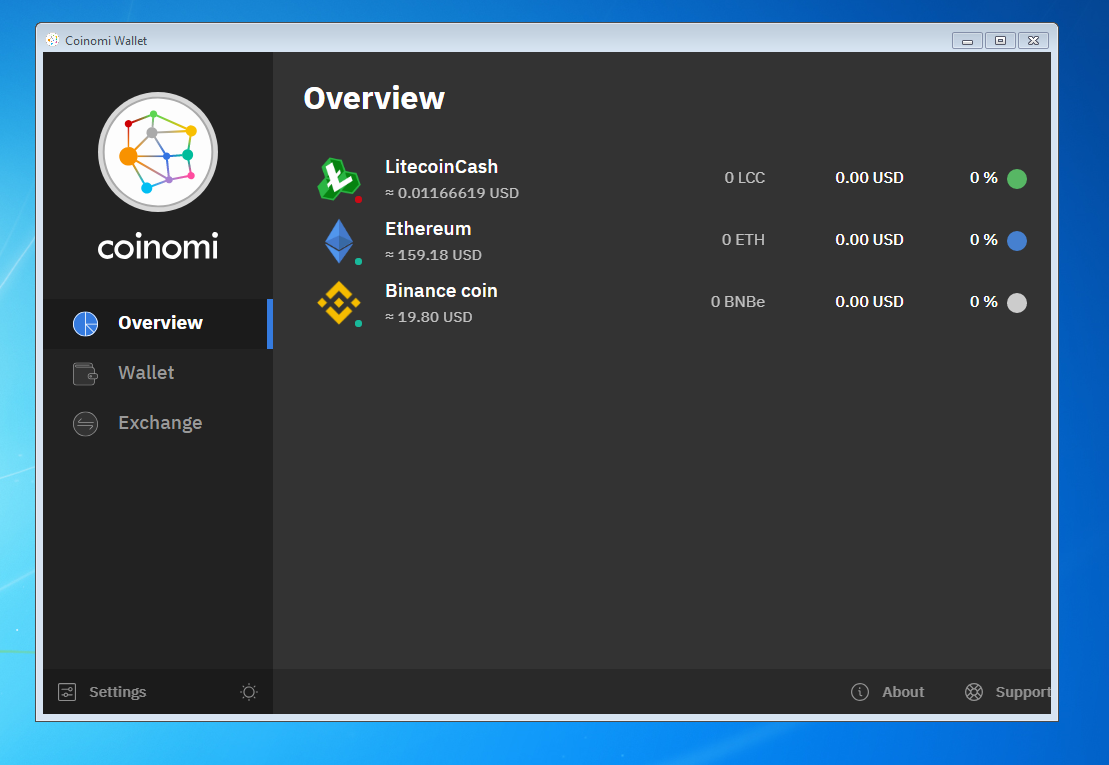This screenshot has width=1109, height=765.
Task: Click the 0 BNBe balance
Action: (738, 302)
